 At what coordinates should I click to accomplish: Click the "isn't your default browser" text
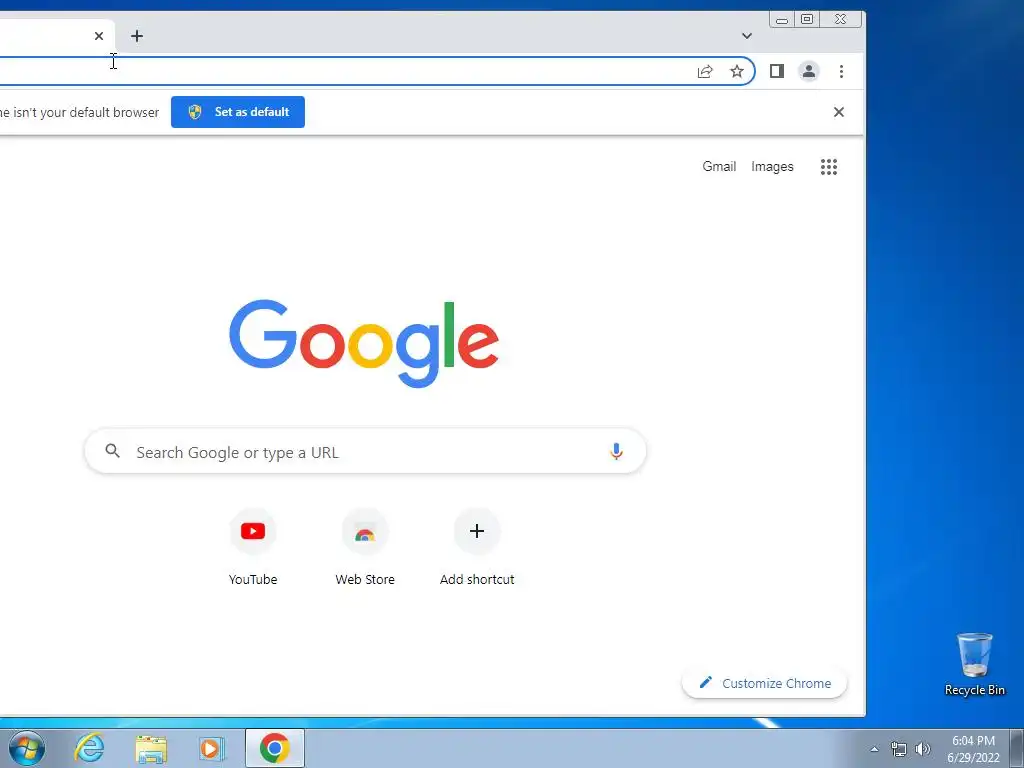(86, 112)
